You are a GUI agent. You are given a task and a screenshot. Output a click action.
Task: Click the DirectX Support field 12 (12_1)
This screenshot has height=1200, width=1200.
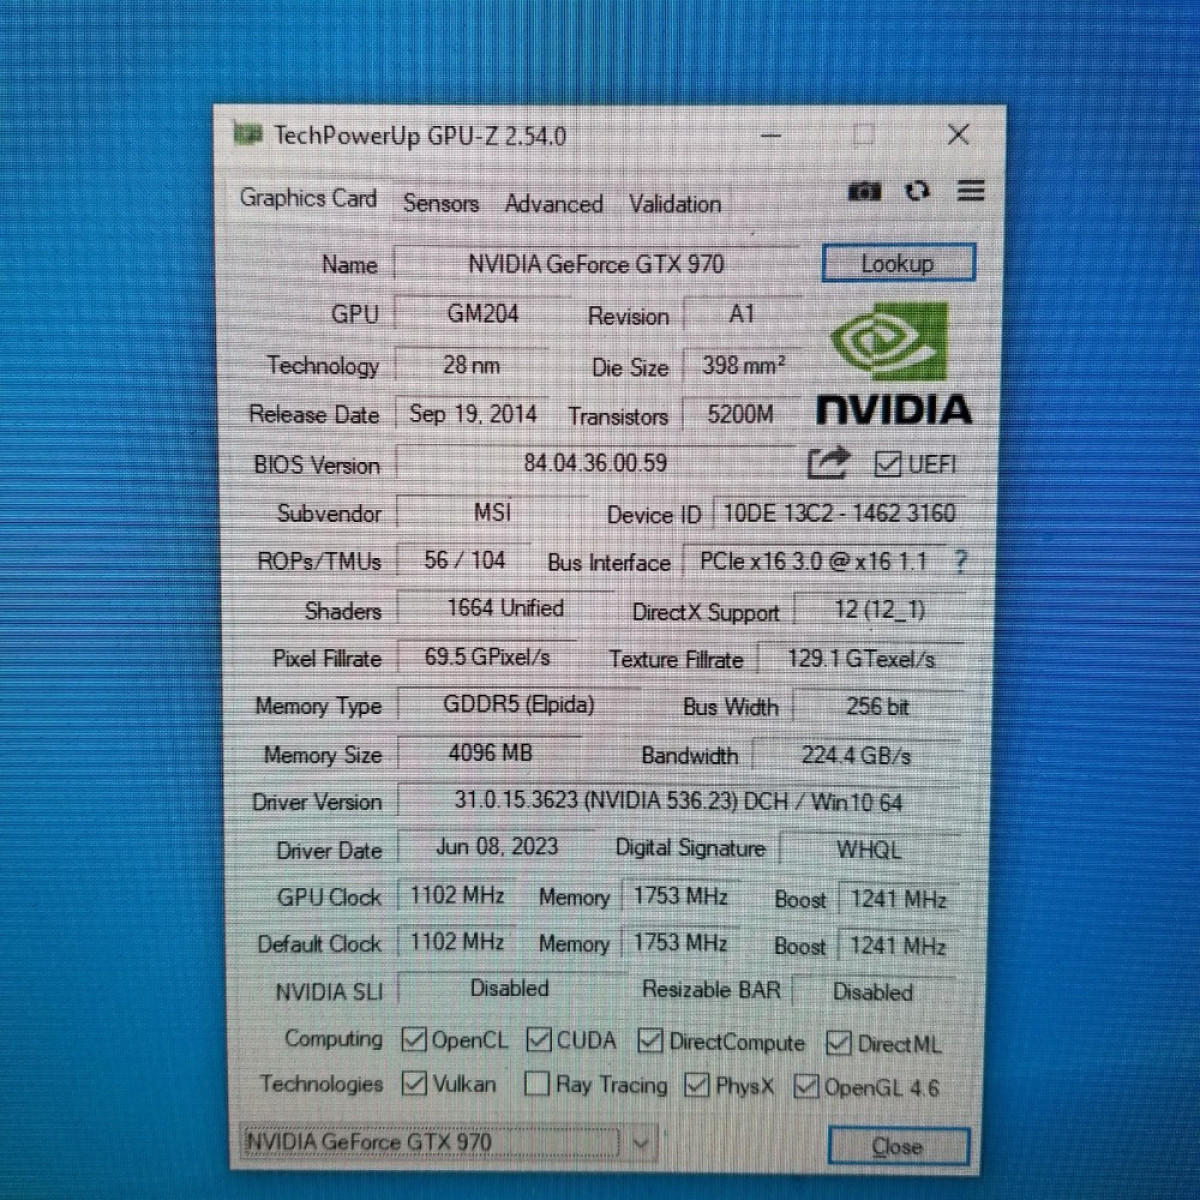coord(880,610)
